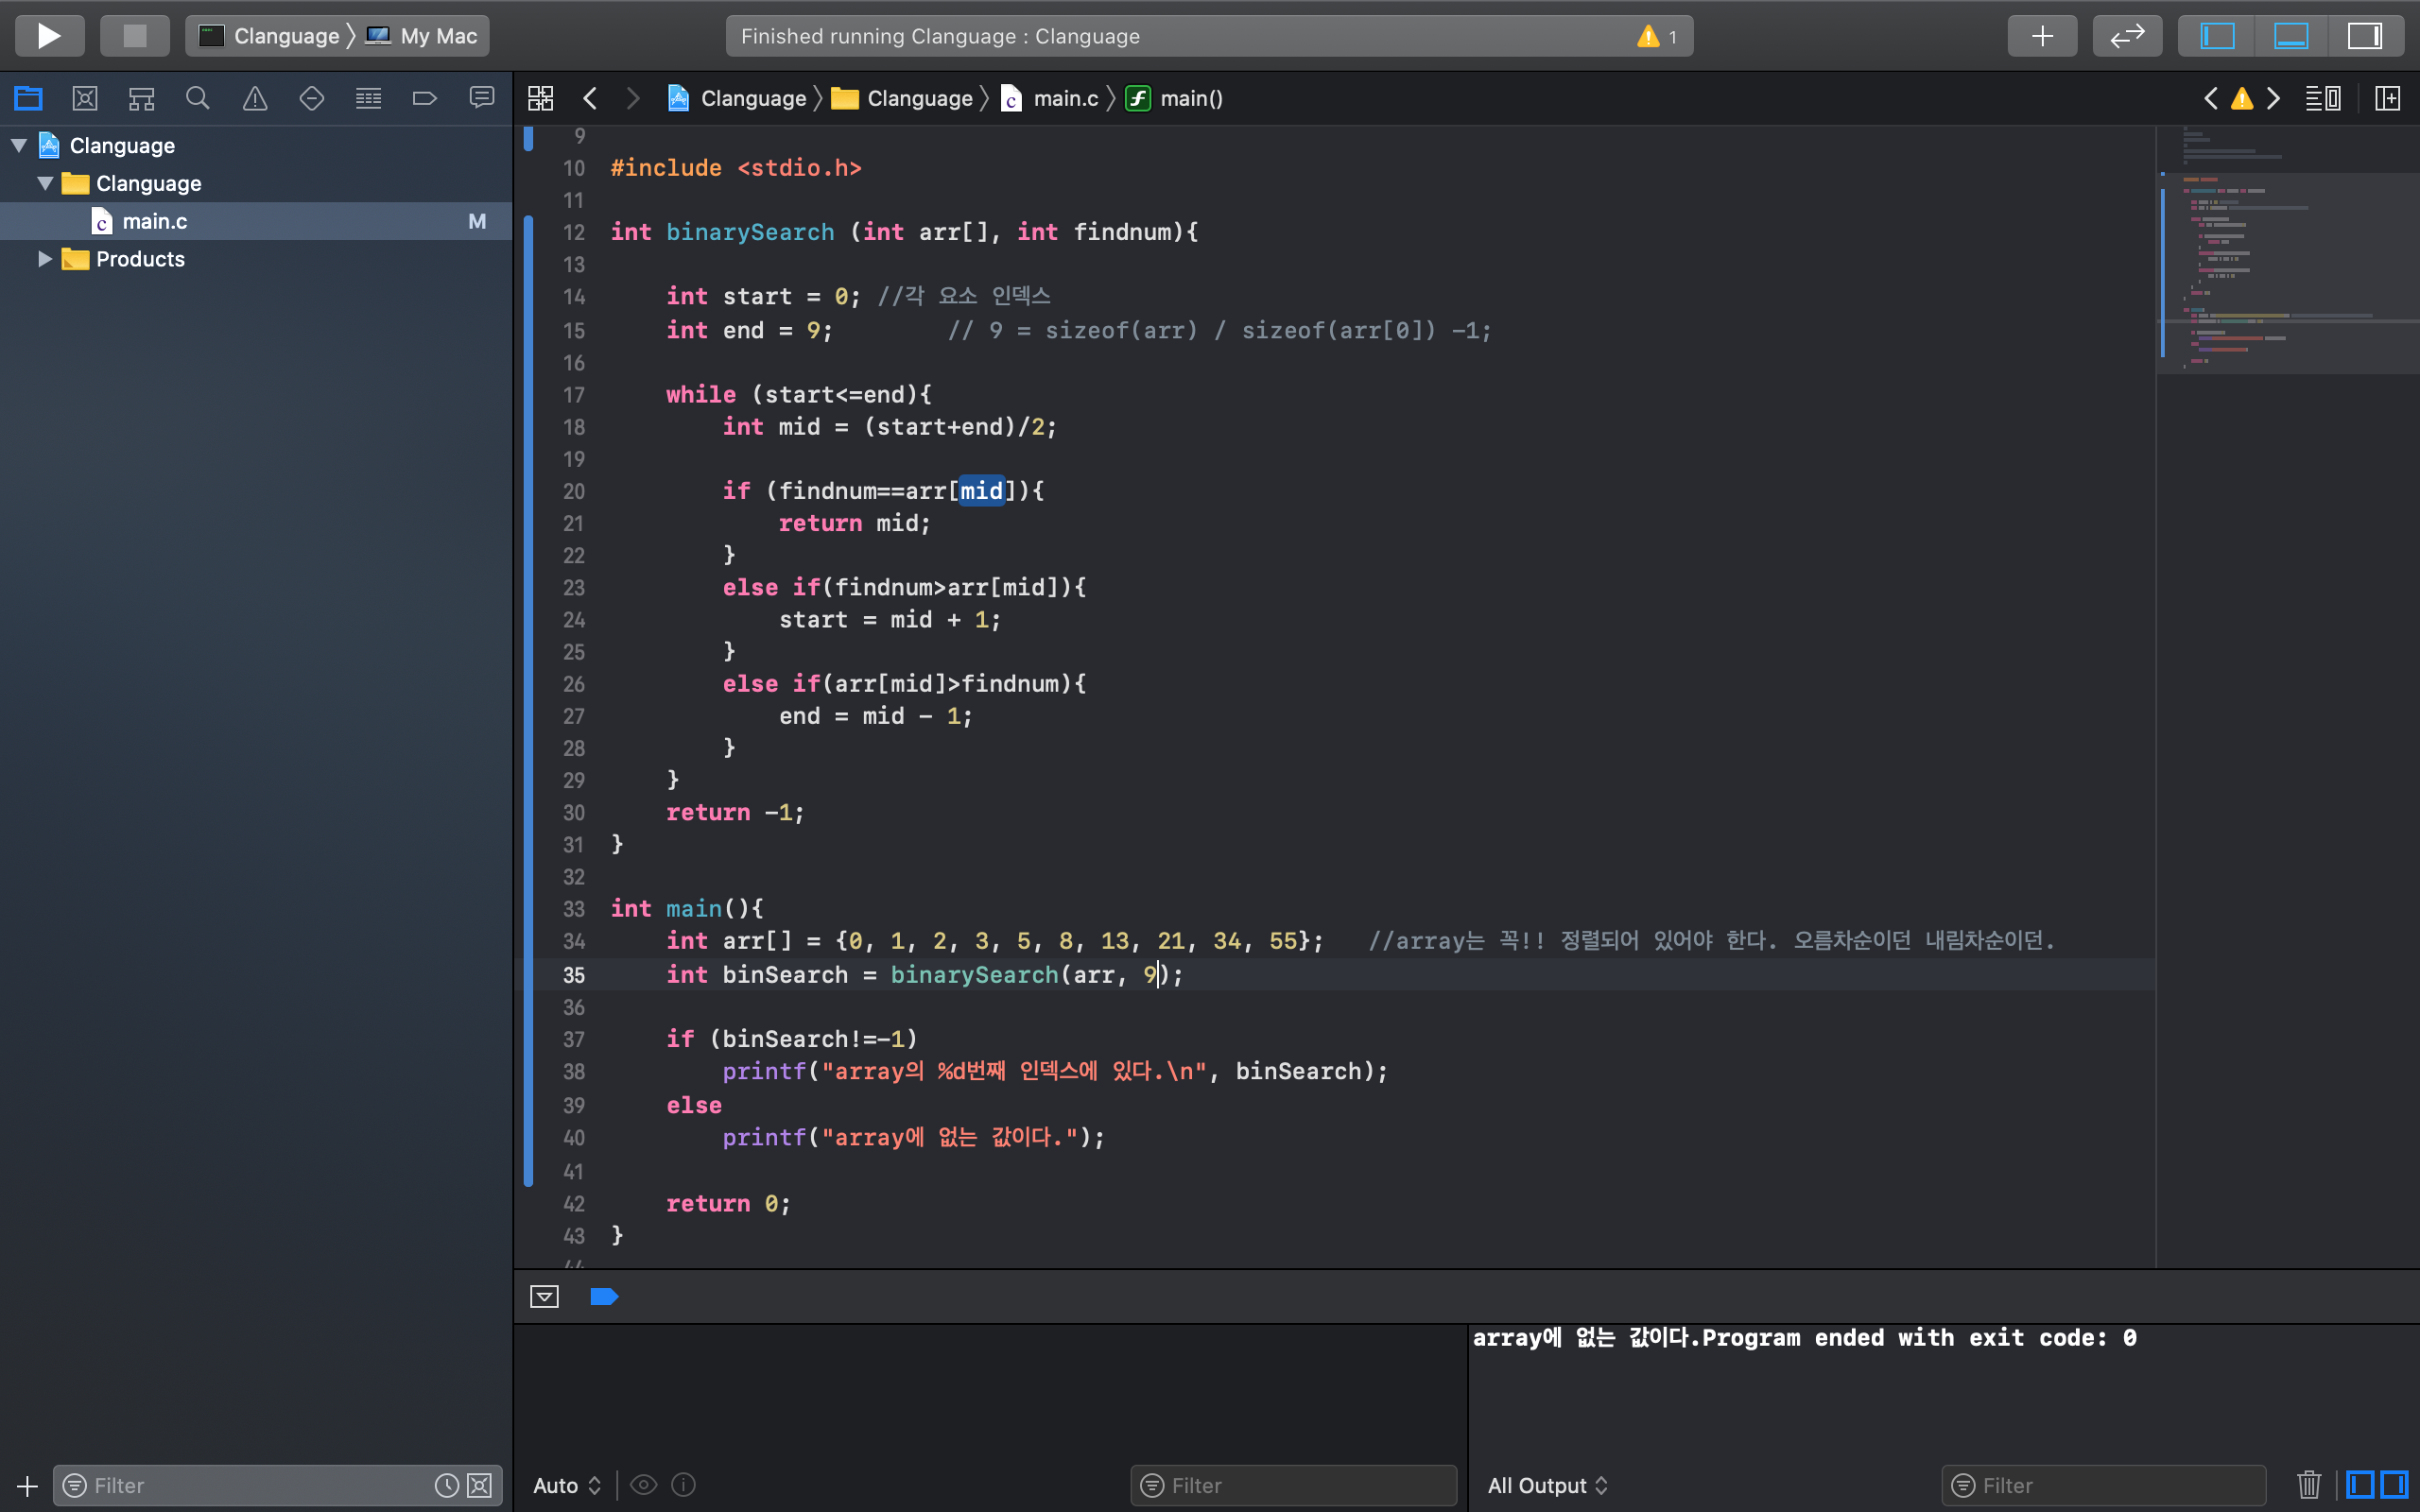Expand the Products folder
2420x1512 pixels.
tap(45, 259)
